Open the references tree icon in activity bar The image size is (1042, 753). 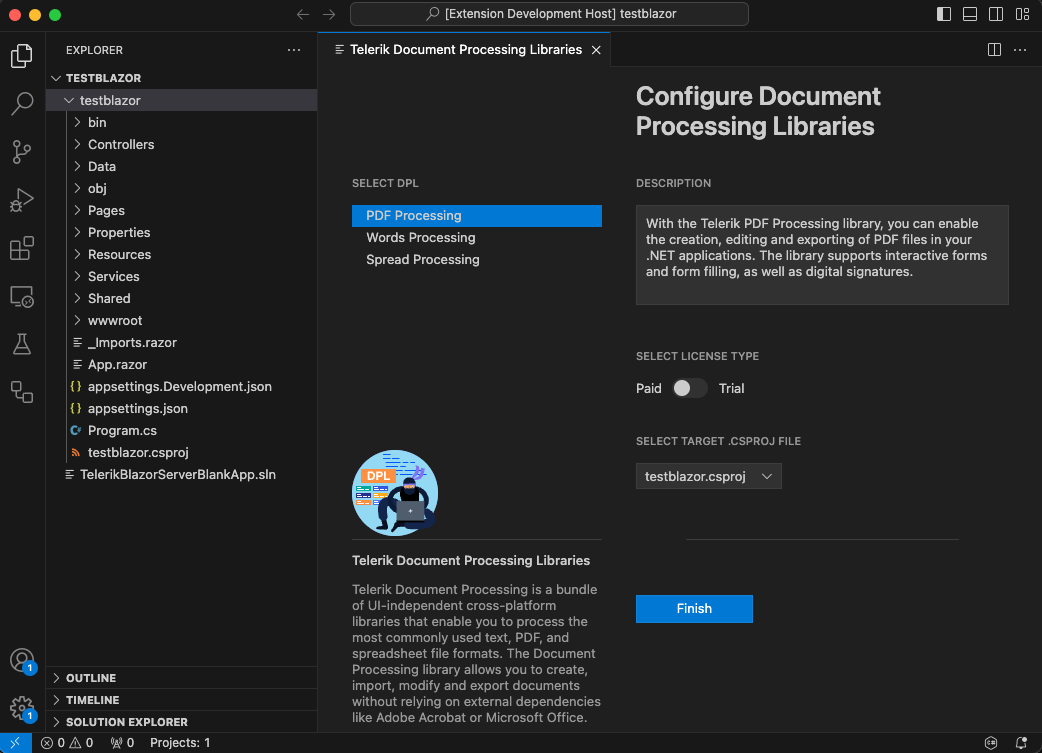pos(22,392)
